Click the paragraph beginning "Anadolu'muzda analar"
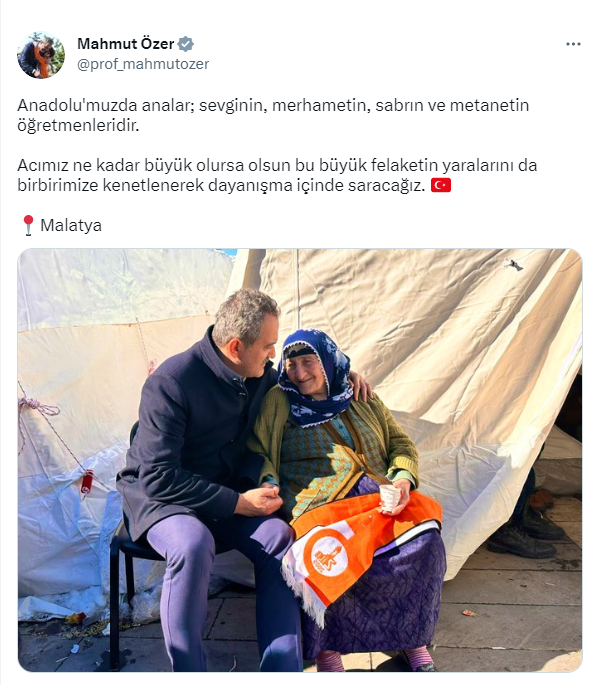The width and height of the screenshot is (599, 685). pos(273,115)
